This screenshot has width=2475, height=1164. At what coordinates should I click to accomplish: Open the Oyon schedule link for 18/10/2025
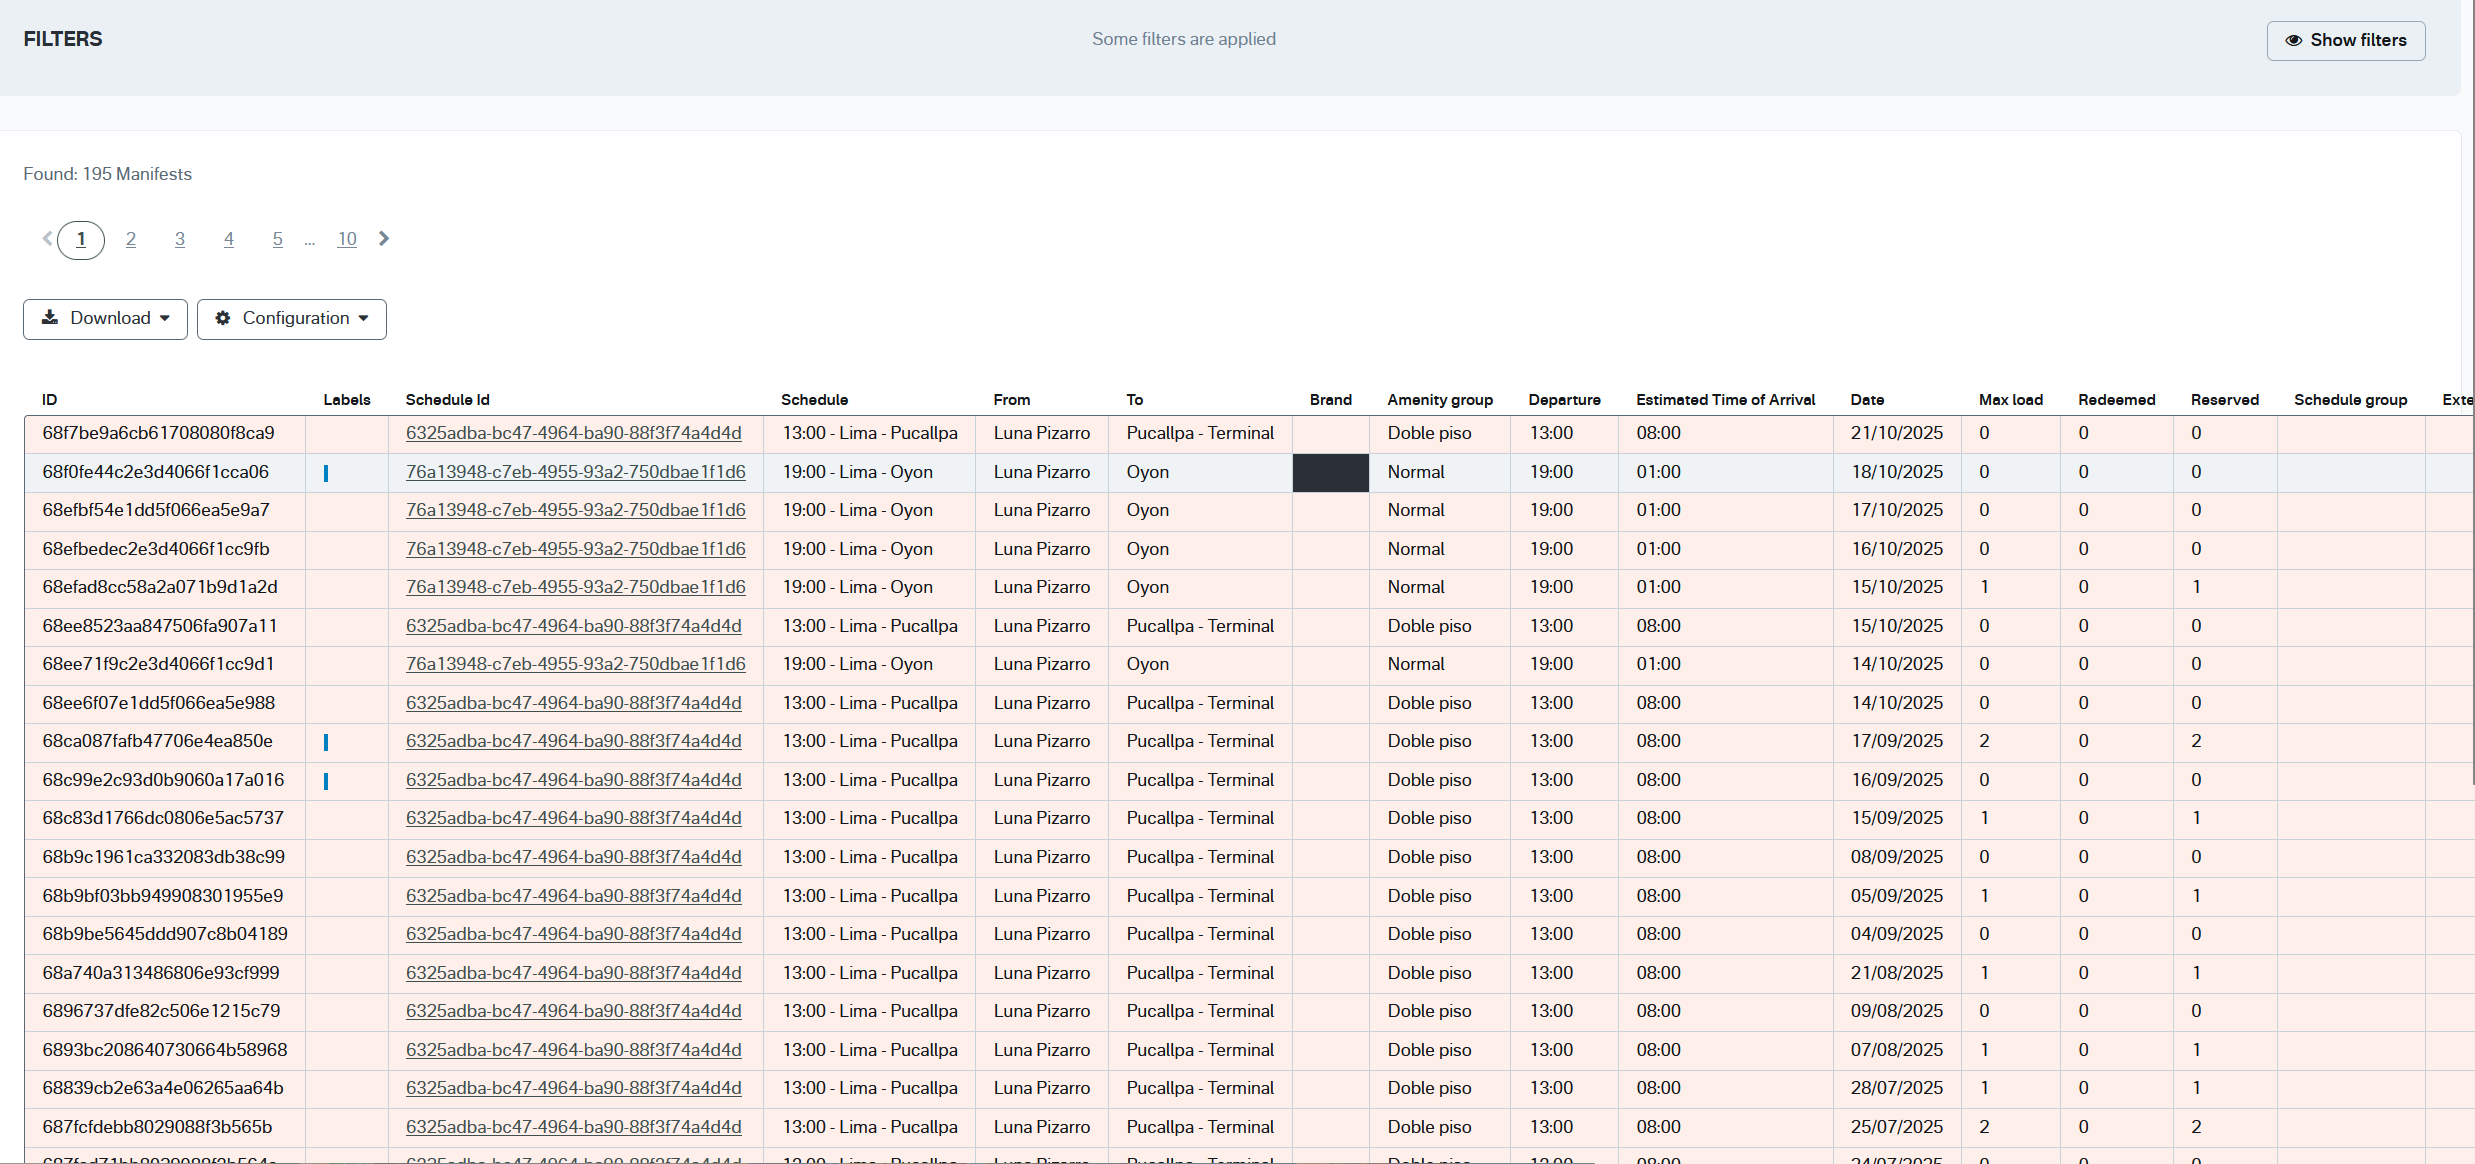click(575, 472)
